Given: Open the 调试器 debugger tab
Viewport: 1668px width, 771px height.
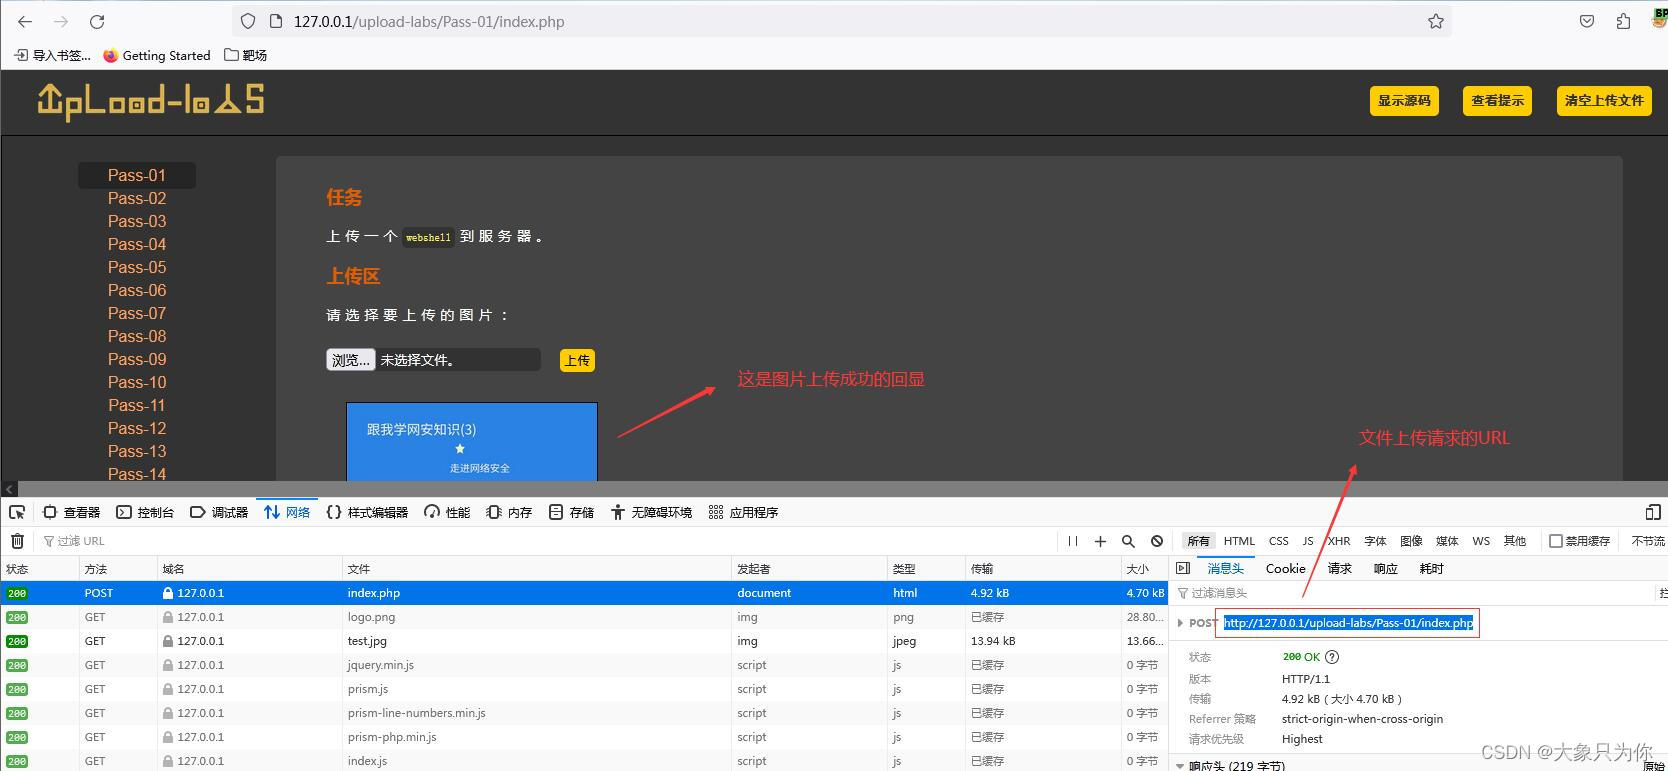Looking at the screenshot, I should pos(219,512).
